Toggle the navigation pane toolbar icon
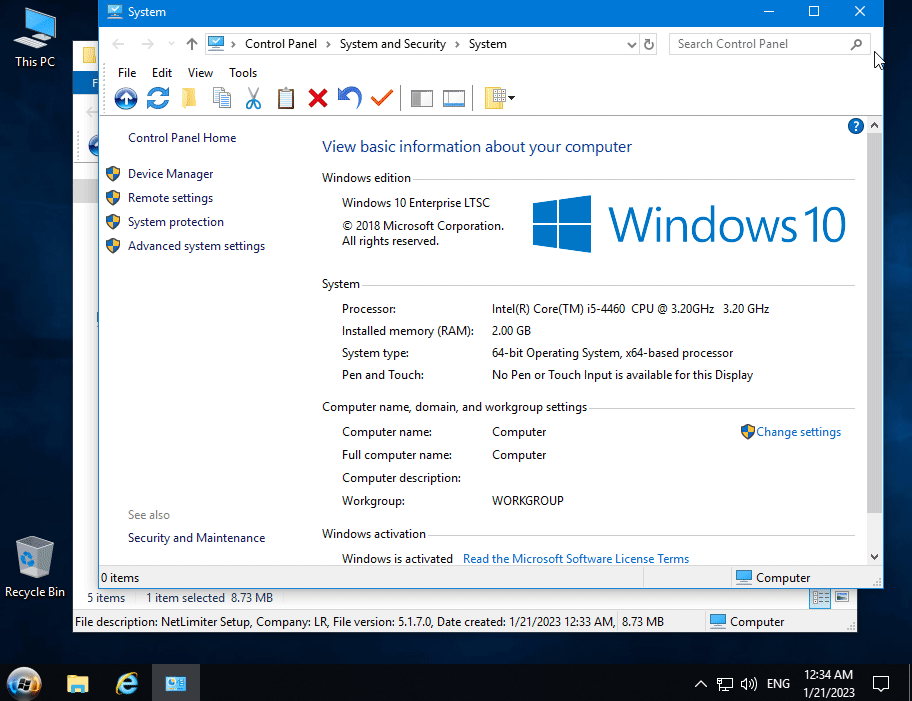Image resolution: width=912 pixels, height=701 pixels. pyautogui.click(x=422, y=98)
